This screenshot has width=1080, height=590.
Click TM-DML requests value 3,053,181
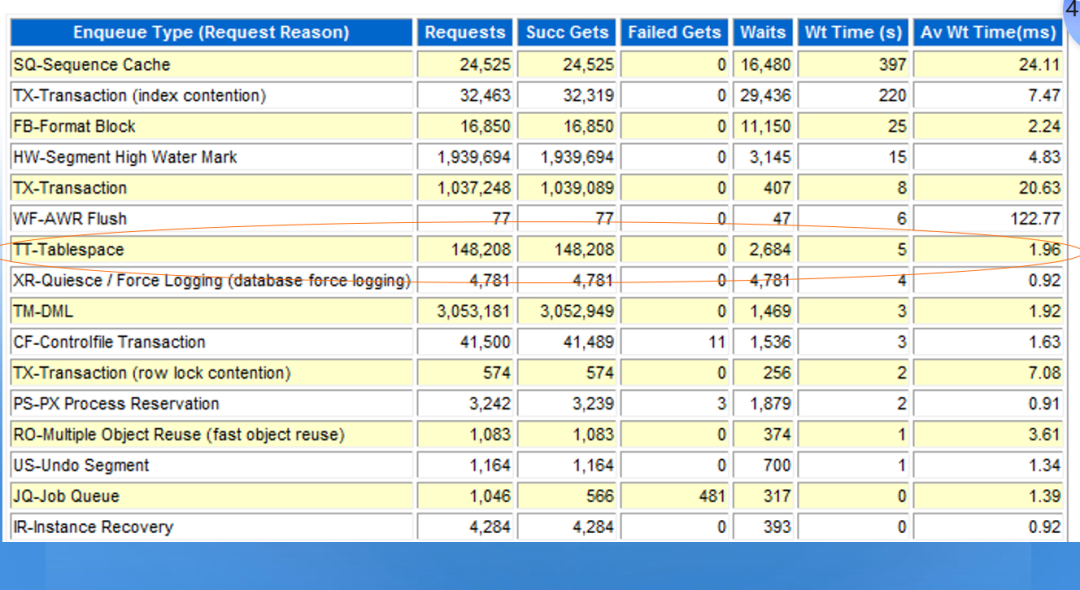(474, 311)
